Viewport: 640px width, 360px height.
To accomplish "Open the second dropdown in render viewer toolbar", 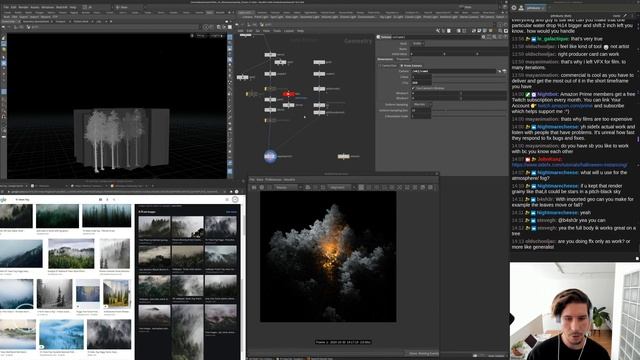I will click(342, 187).
